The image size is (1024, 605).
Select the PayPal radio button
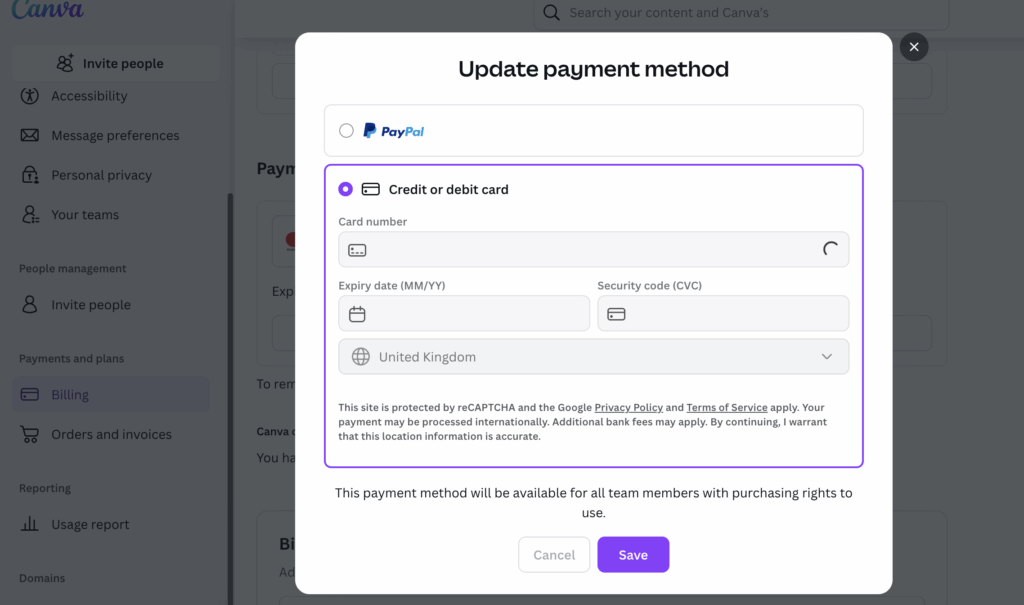point(346,130)
